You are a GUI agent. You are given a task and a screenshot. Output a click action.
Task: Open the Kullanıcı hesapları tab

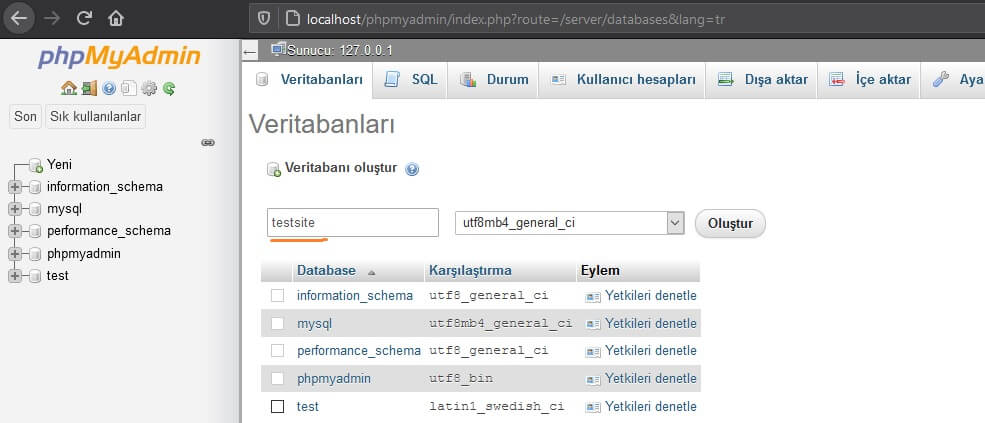[622, 80]
